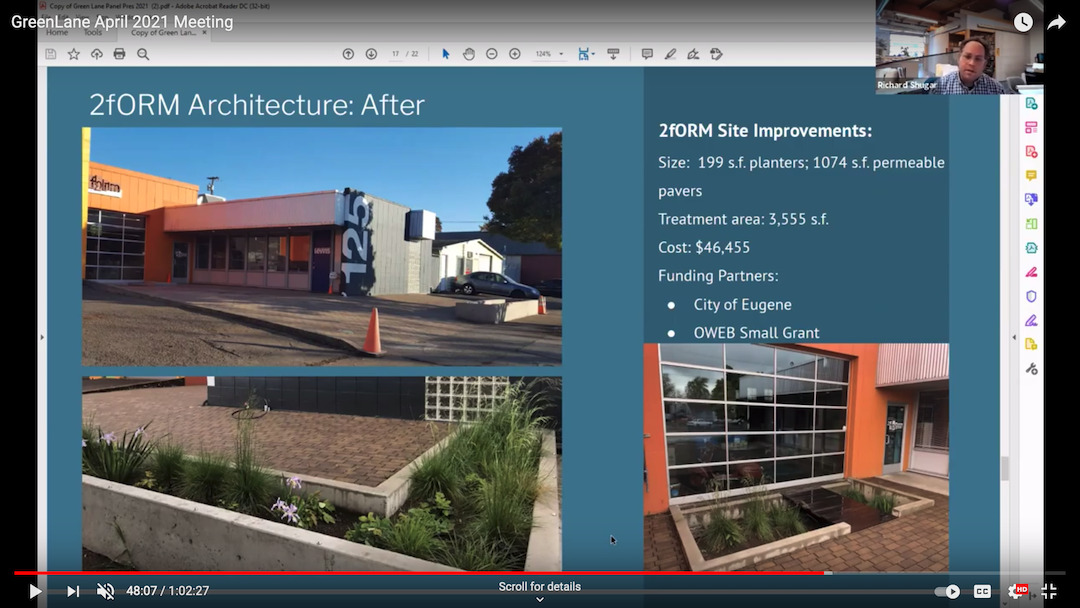Go to the next PDF page

(371, 54)
